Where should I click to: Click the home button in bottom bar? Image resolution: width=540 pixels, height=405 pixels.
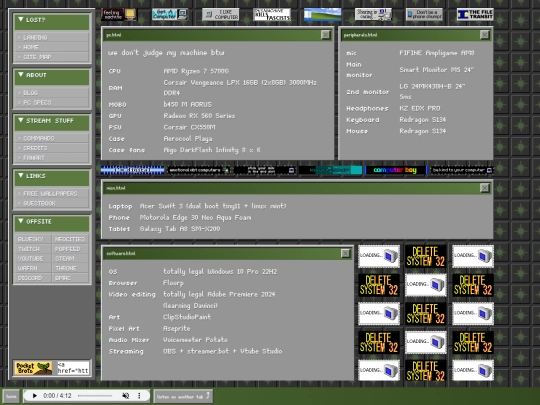[x=11, y=396]
